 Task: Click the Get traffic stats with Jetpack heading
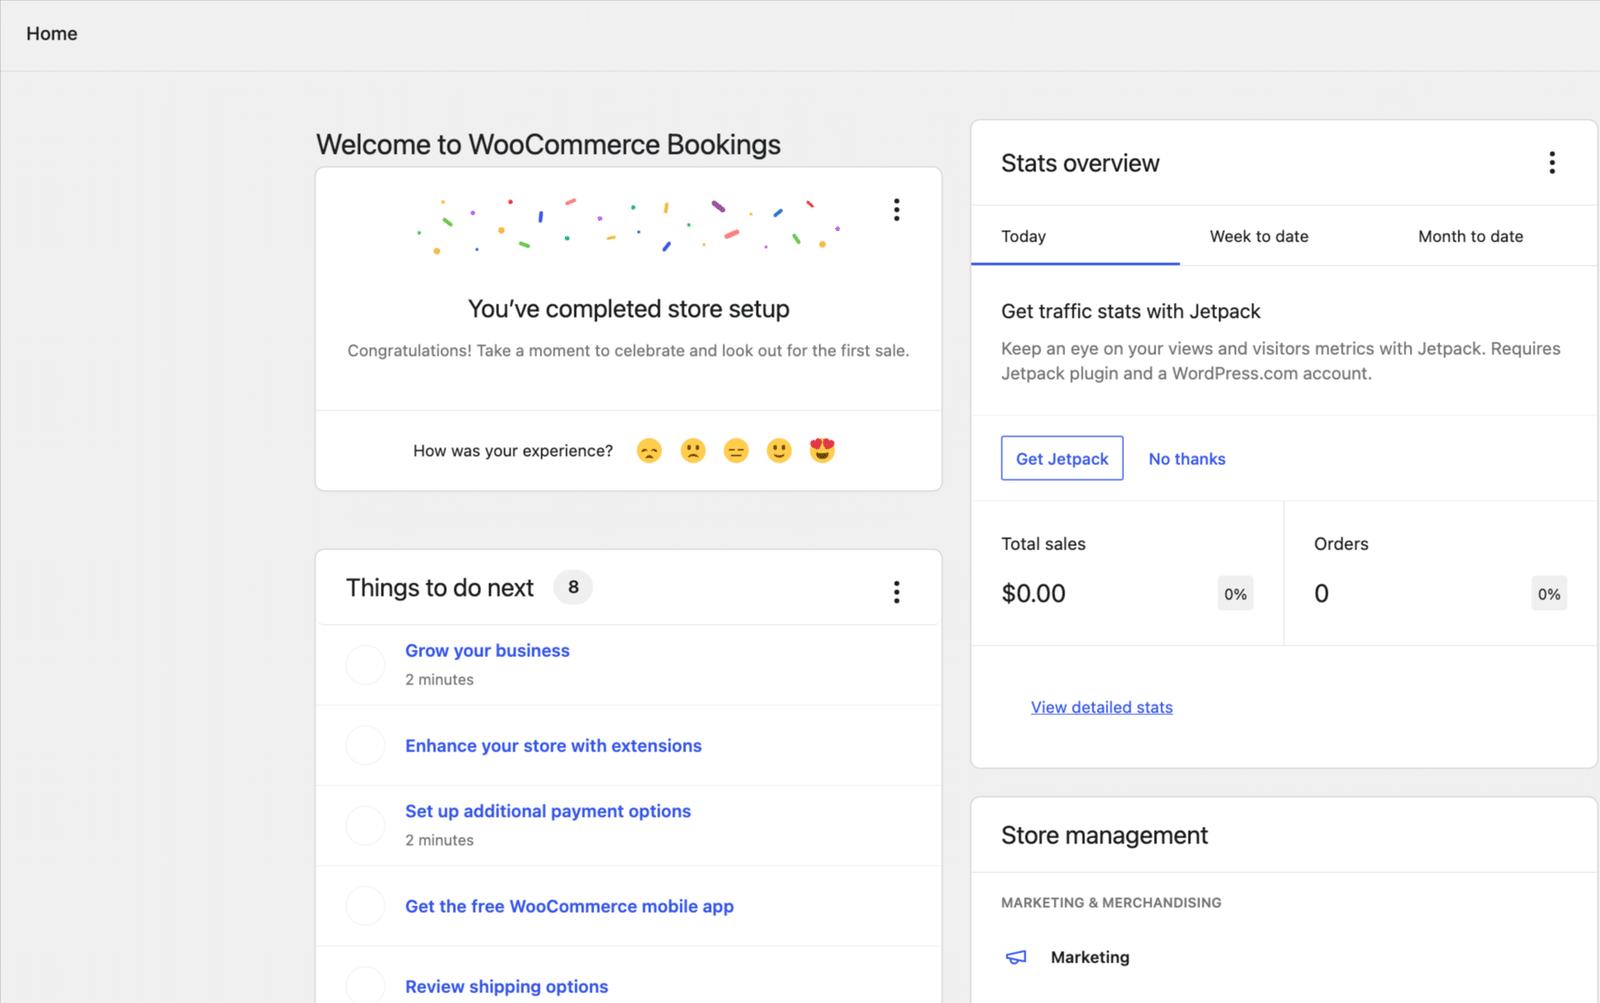[x=1131, y=311]
